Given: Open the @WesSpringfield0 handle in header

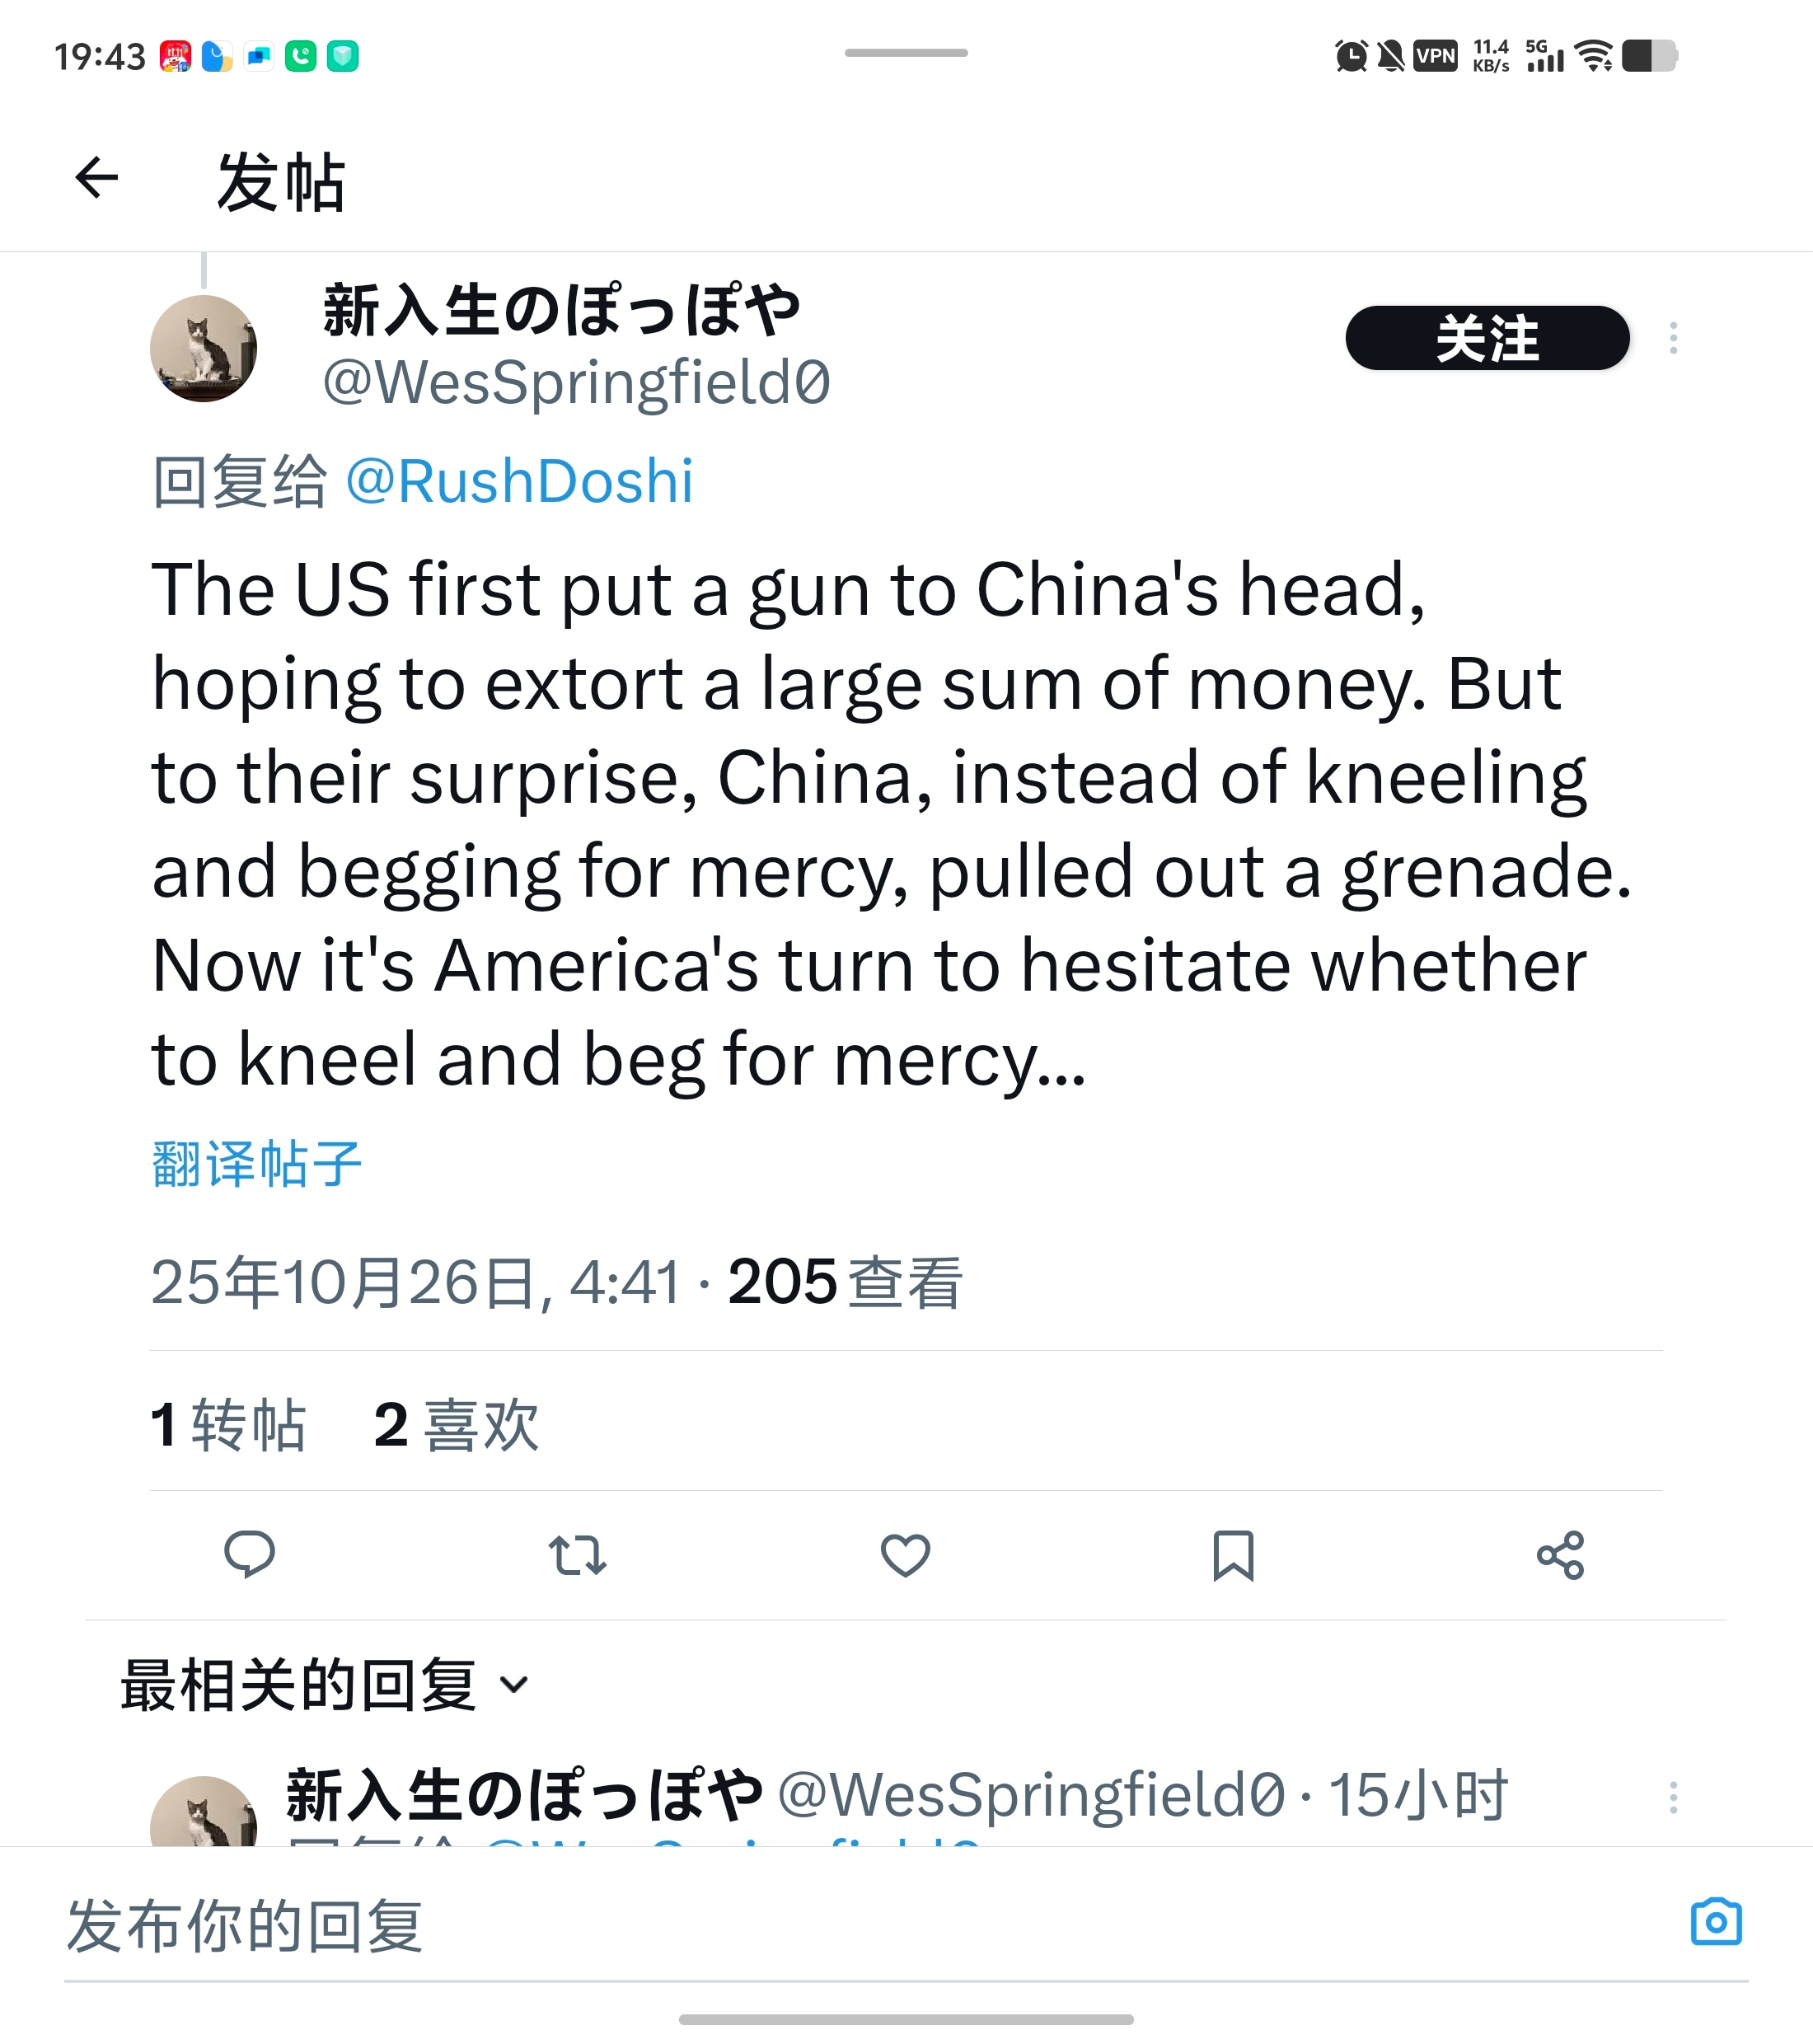Looking at the screenshot, I should [576, 383].
